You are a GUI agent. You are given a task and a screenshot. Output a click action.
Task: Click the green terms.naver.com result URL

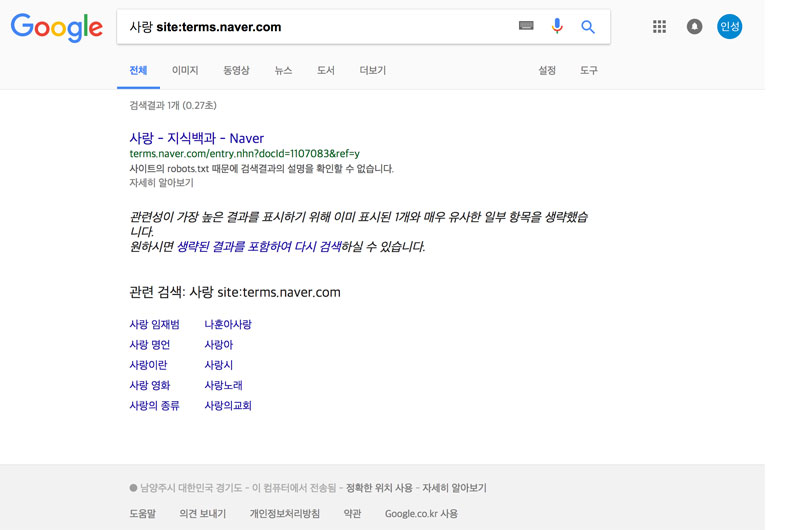[x=244, y=154]
